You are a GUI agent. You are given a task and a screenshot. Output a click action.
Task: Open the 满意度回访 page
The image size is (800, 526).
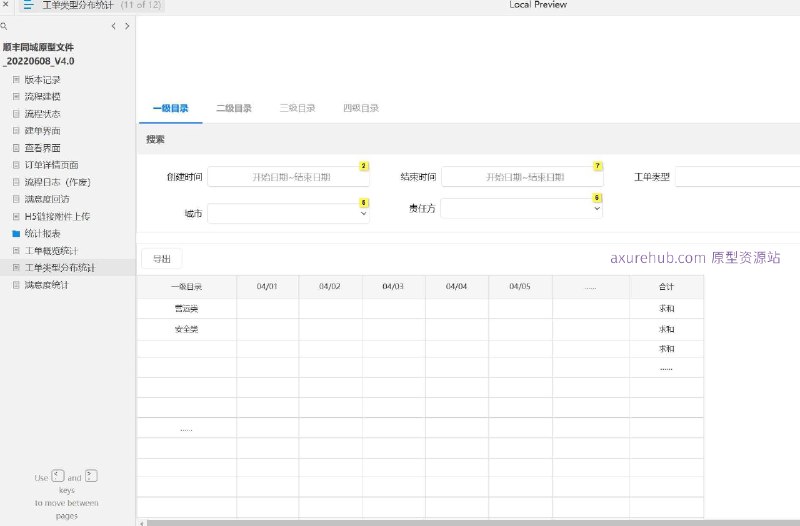coord(47,199)
